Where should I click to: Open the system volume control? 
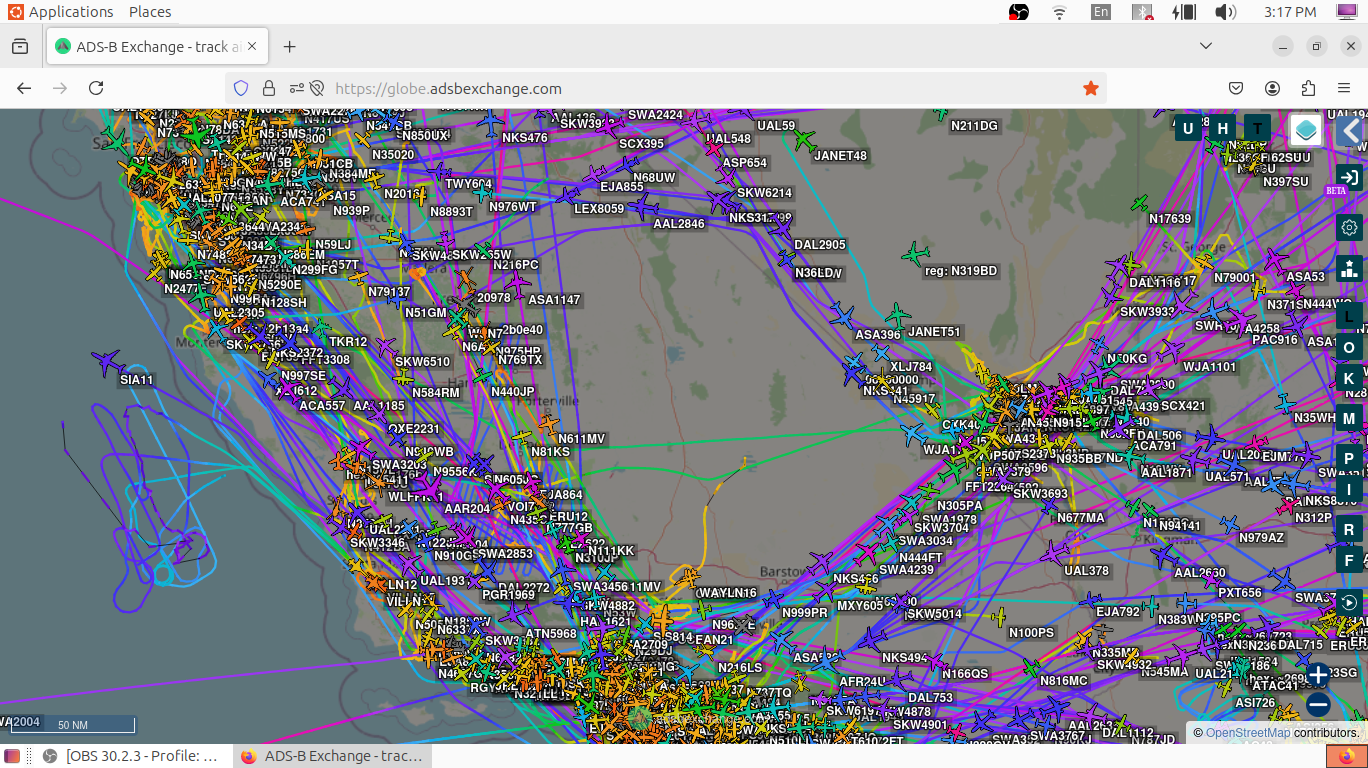tap(1225, 12)
